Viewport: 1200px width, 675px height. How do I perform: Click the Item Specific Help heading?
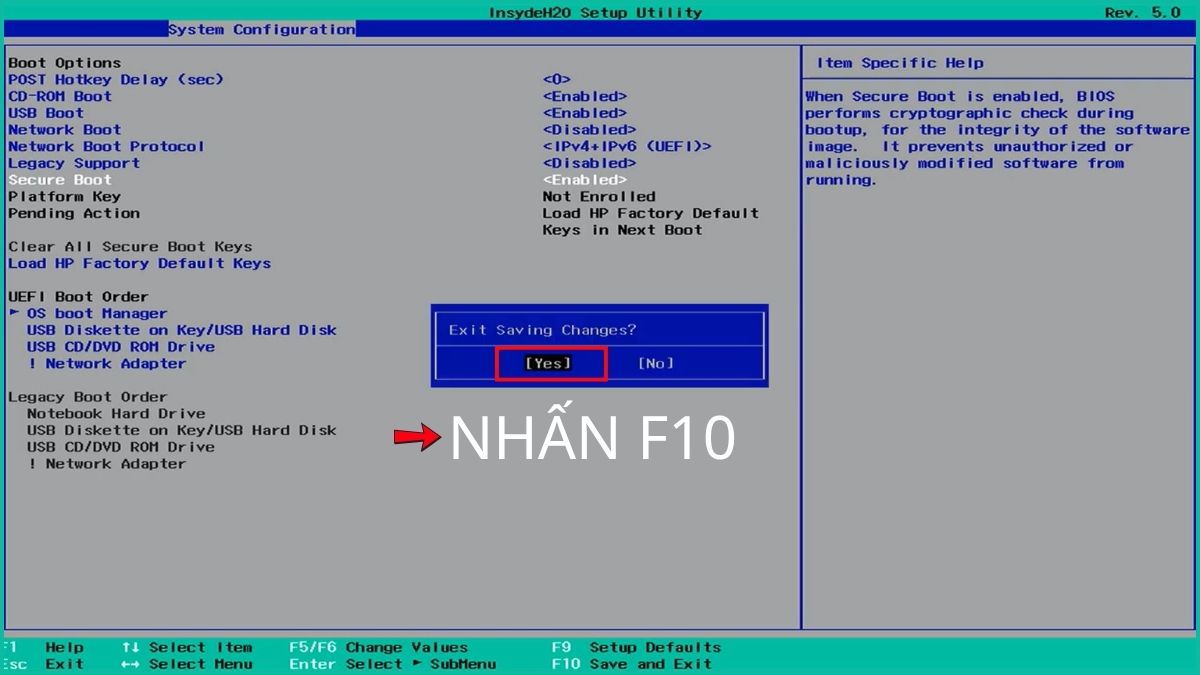click(x=900, y=63)
